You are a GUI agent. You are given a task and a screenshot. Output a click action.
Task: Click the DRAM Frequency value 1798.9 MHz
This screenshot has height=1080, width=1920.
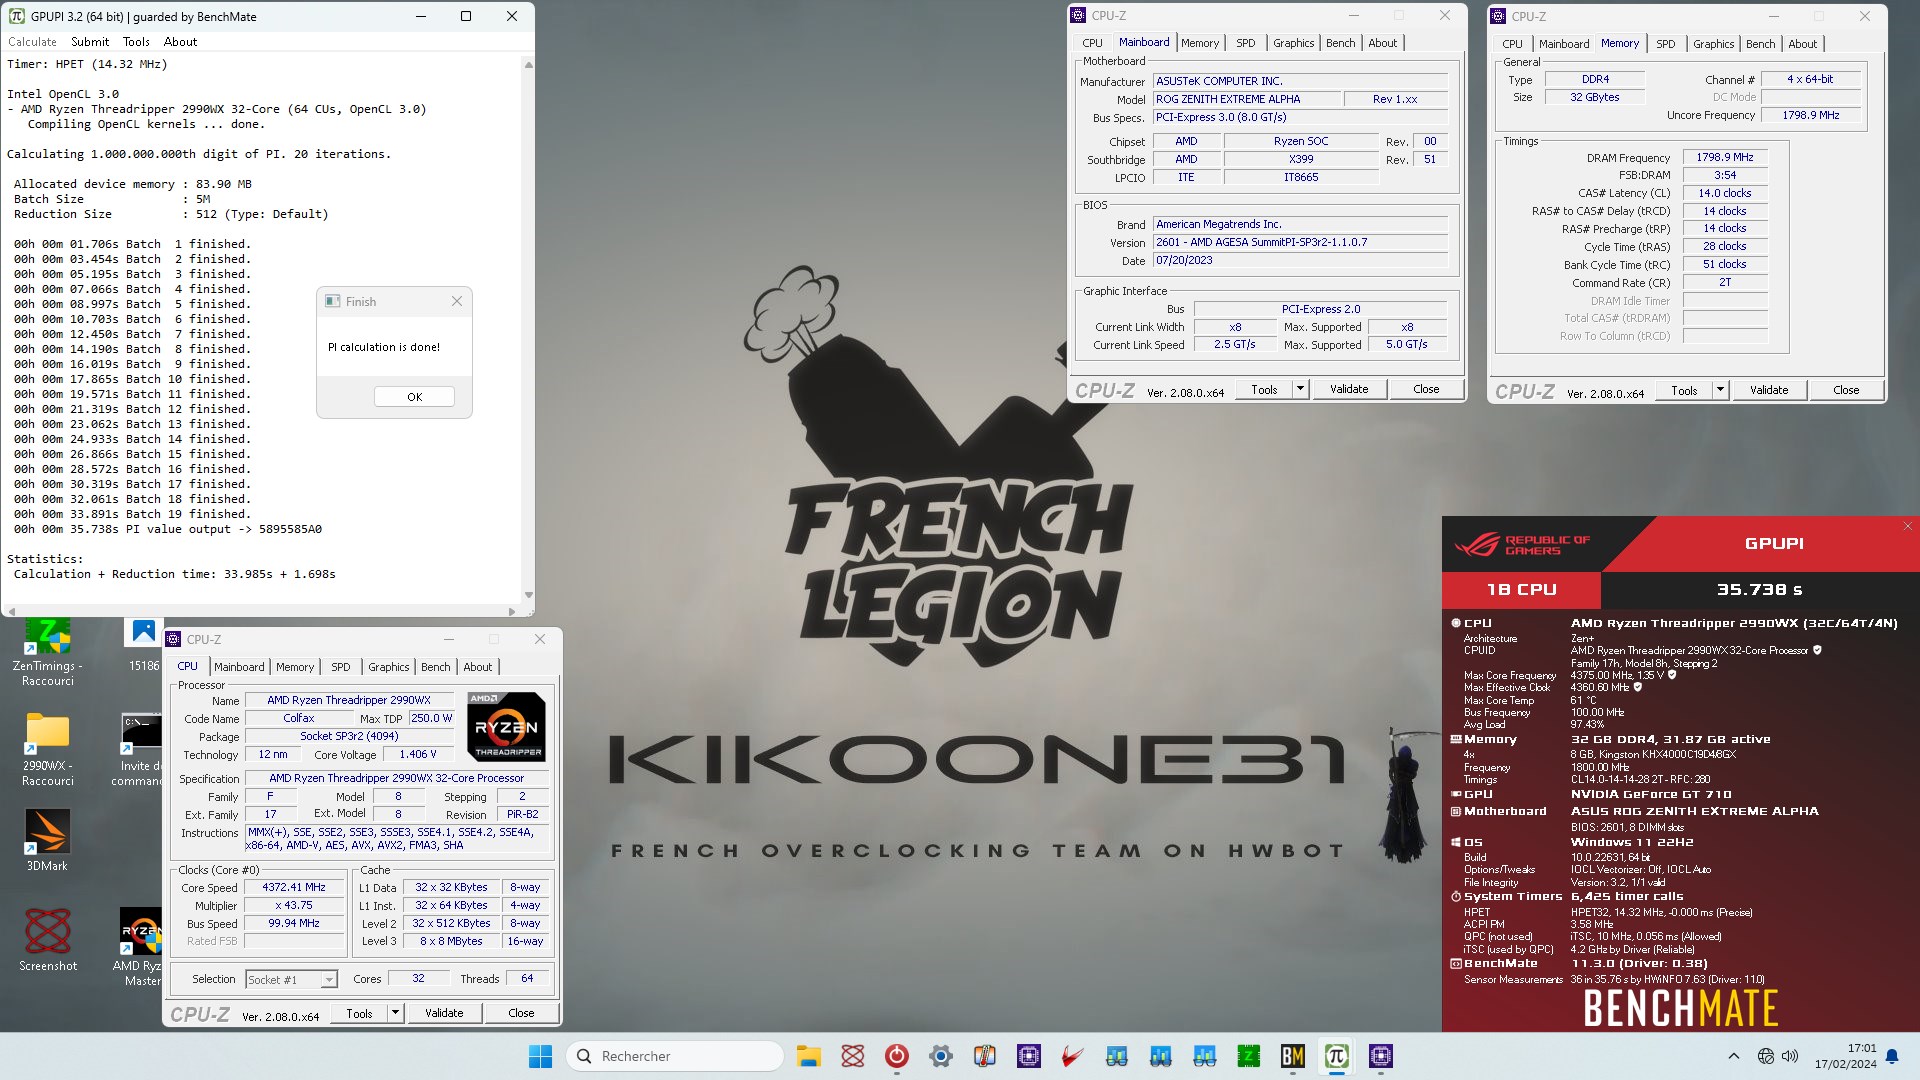[x=1725, y=157]
